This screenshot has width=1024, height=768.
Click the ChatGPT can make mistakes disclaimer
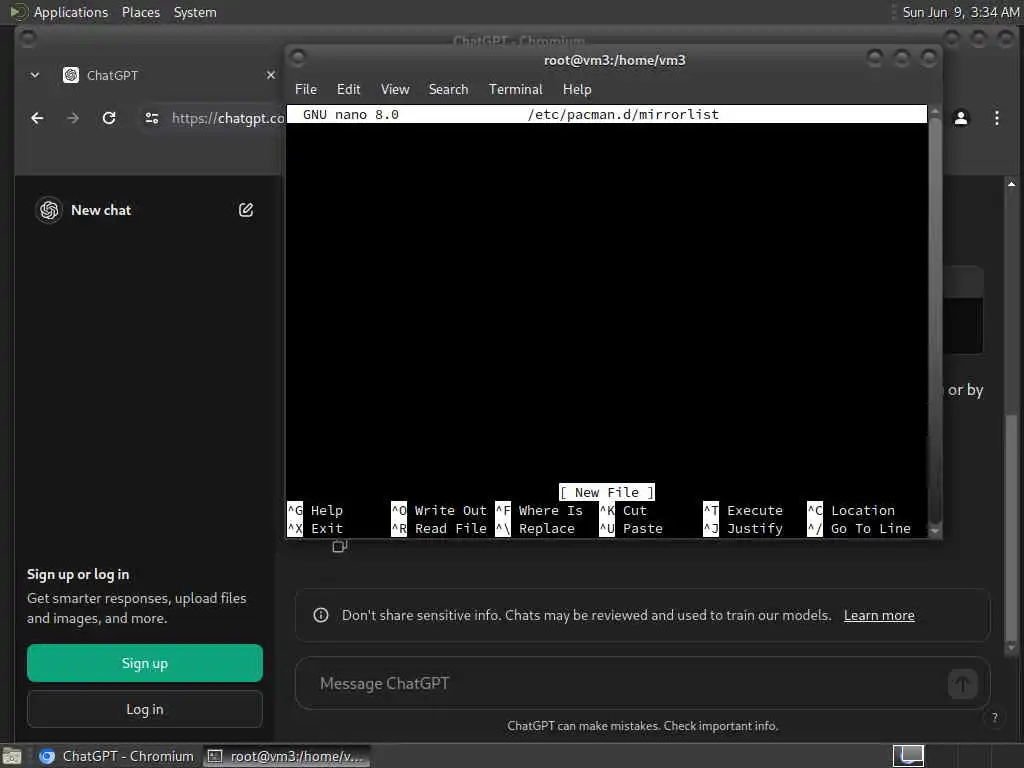pyautogui.click(x=643, y=726)
